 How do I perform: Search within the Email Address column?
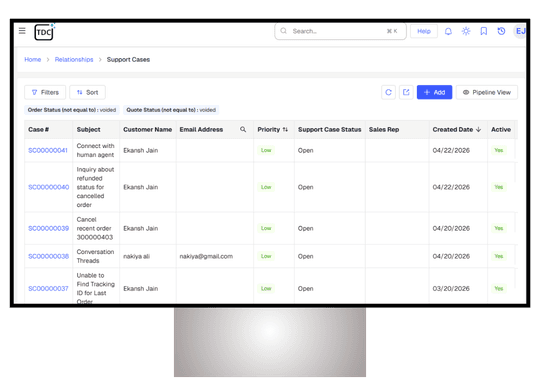(x=243, y=129)
